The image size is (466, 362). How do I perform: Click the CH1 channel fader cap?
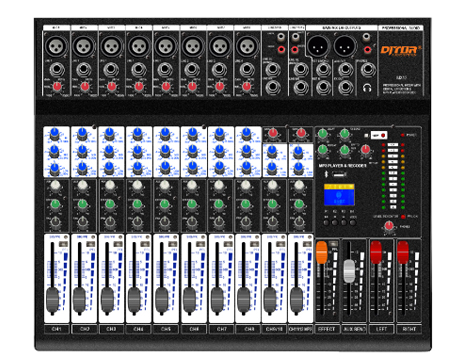(x=52, y=300)
